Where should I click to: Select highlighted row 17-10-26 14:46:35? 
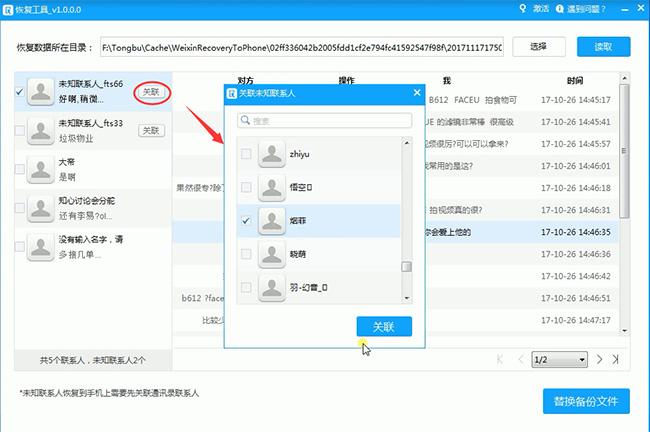(x=395, y=232)
